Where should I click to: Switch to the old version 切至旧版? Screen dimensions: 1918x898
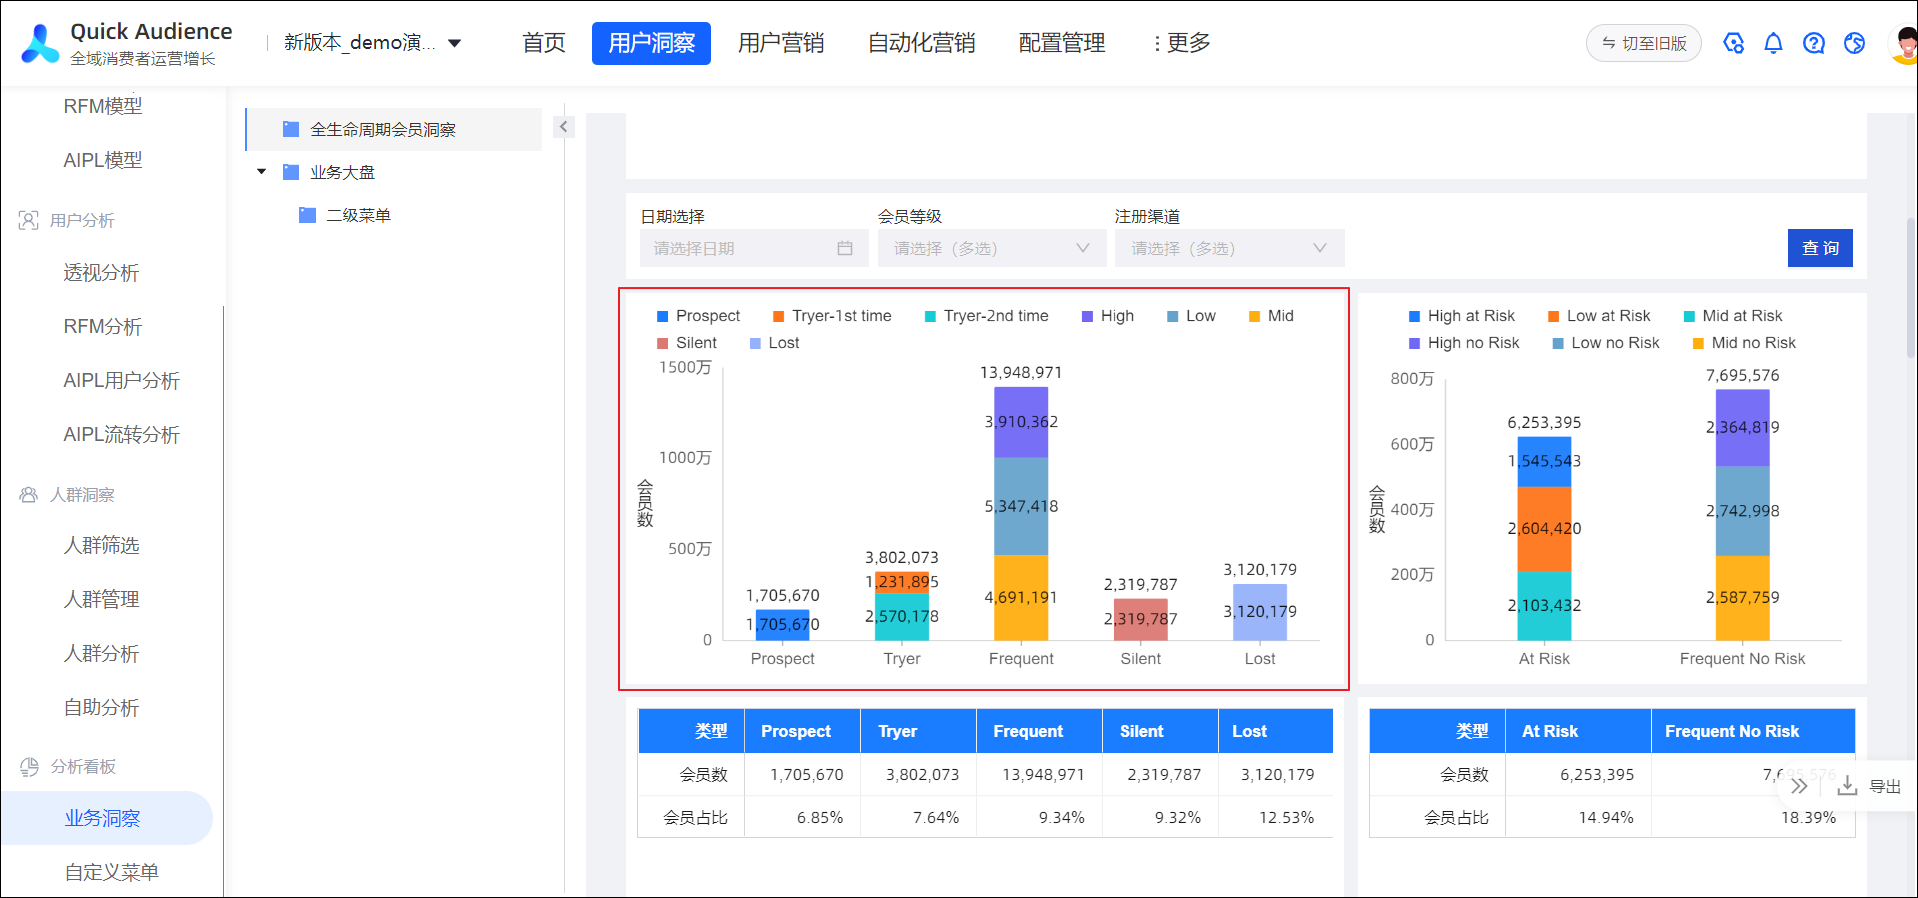click(1643, 43)
